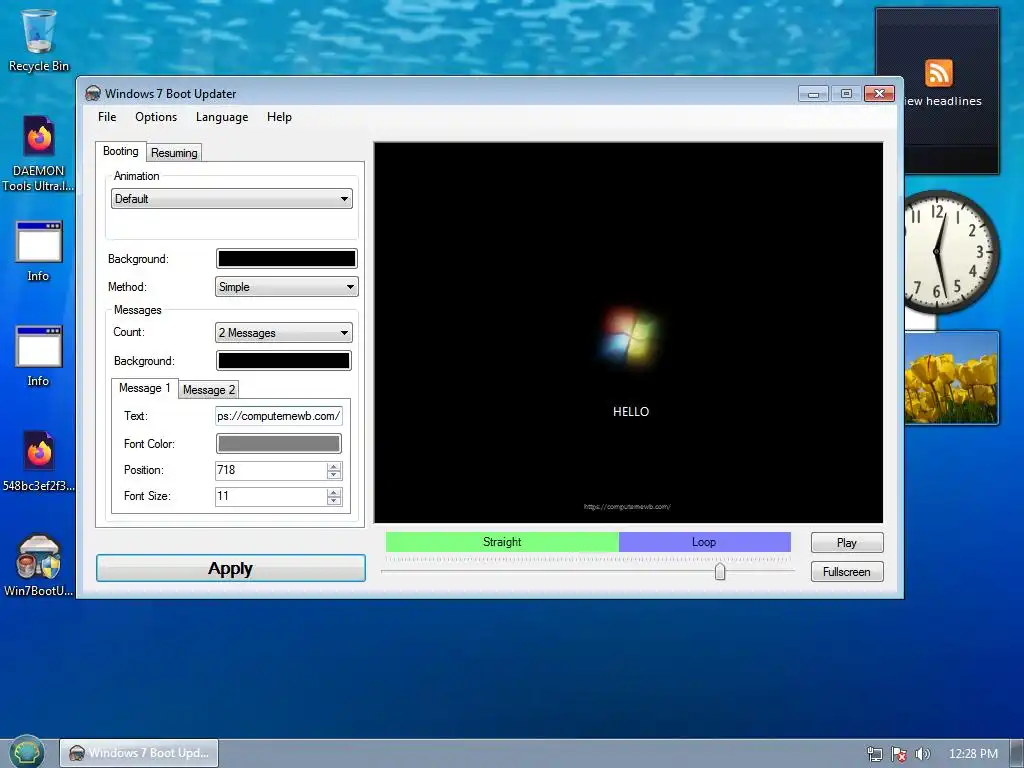Click the Windows 7 Boot Updater taskbar button

click(139, 753)
